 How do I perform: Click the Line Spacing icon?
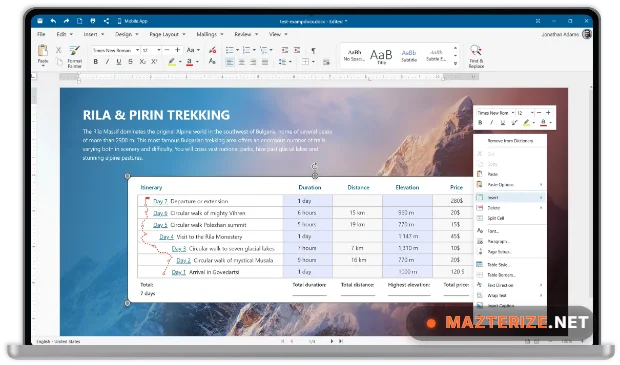282,62
